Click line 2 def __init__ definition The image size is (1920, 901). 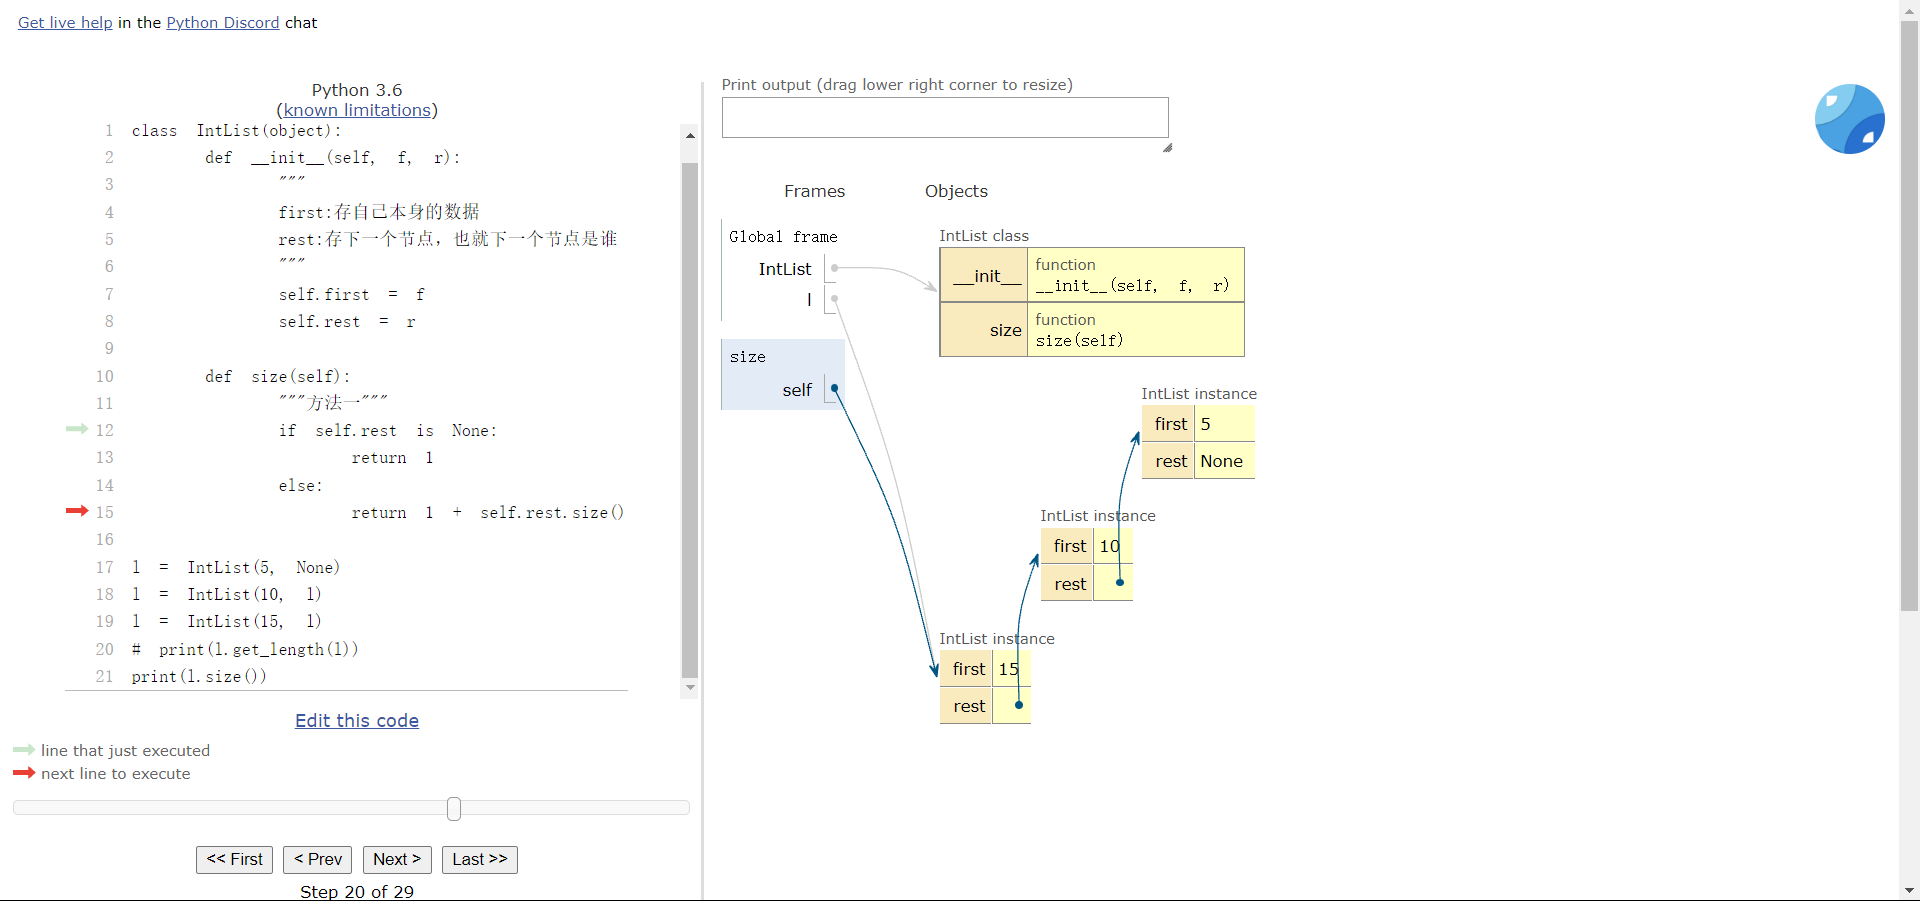pos(333,157)
